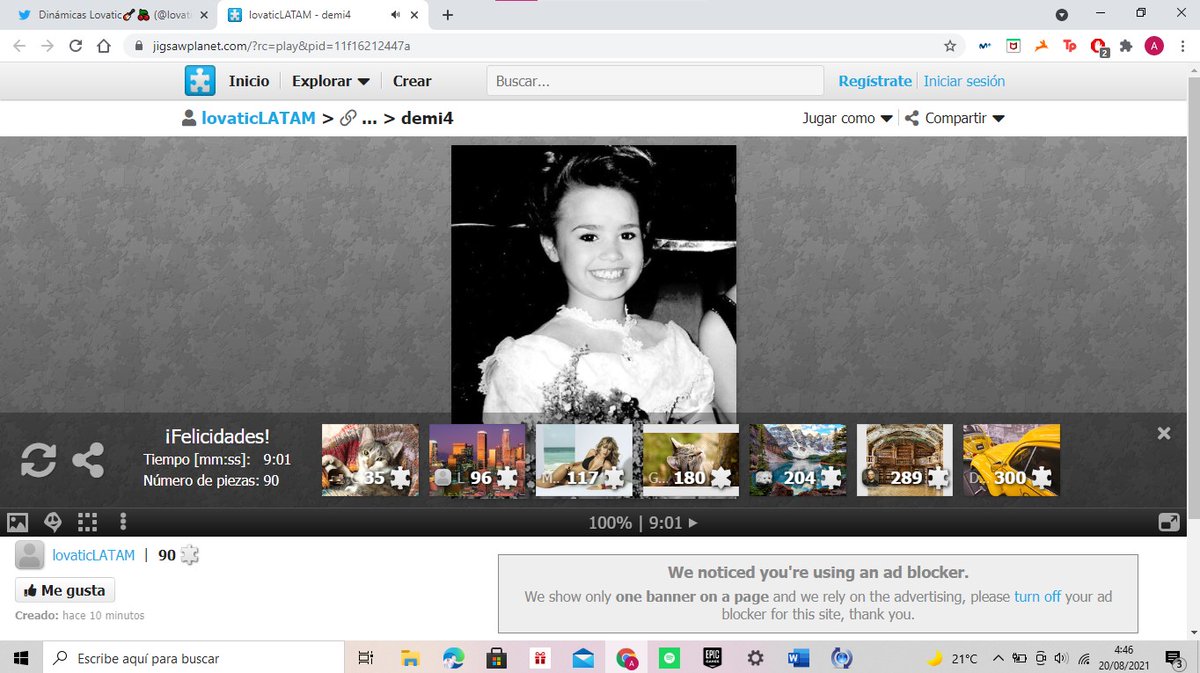Screen dimensions: 1200x673
Task: Show hidden system tray icons chevron
Action: tap(997, 658)
